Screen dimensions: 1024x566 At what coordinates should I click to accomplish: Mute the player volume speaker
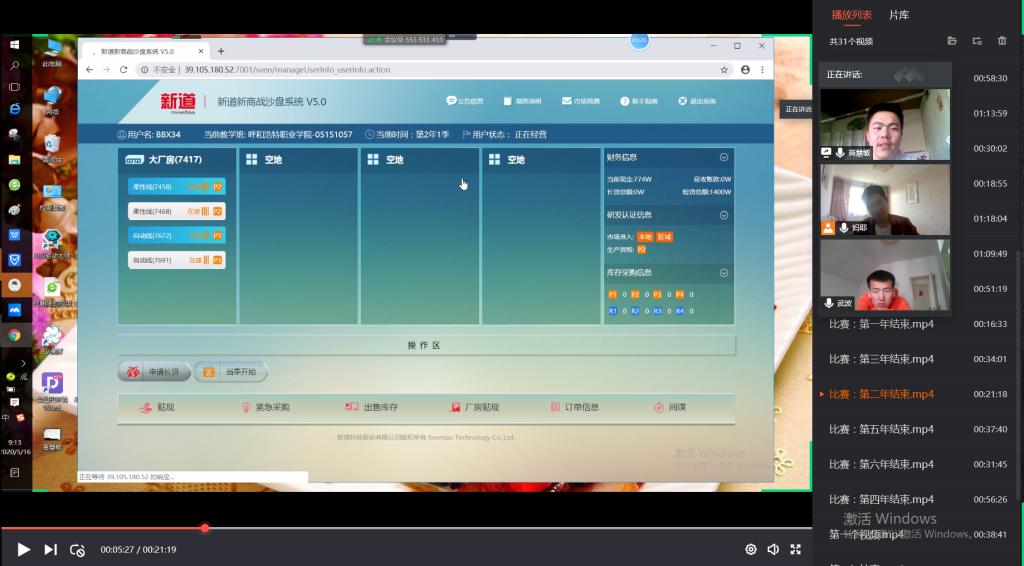tap(773, 549)
